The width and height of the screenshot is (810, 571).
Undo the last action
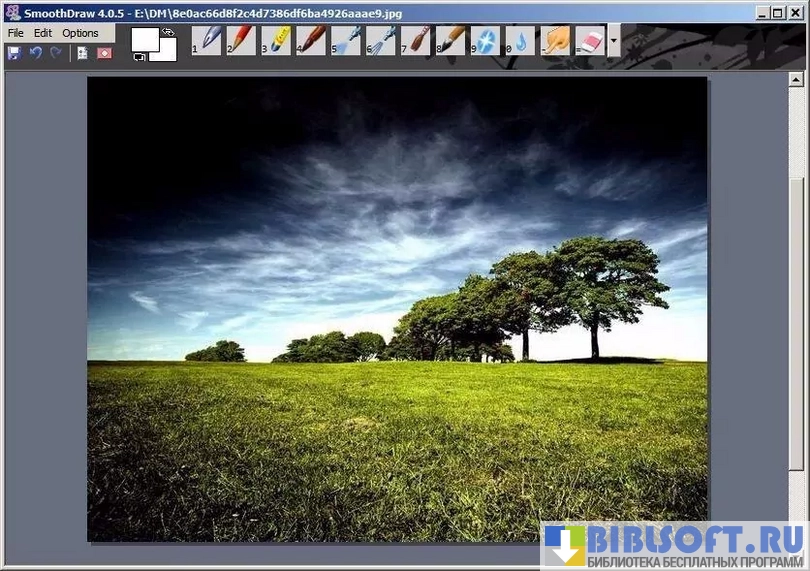(x=35, y=53)
